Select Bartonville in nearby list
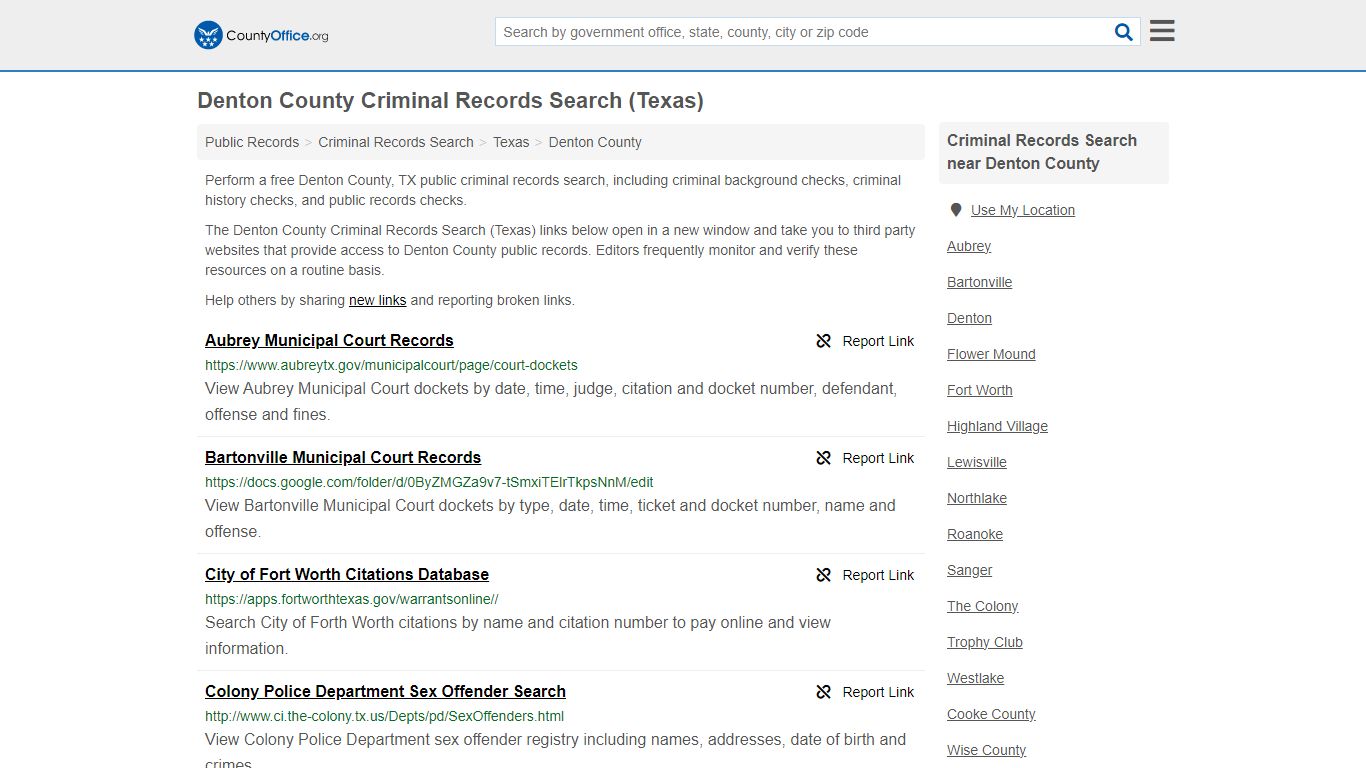1366x768 pixels. pyautogui.click(x=980, y=282)
